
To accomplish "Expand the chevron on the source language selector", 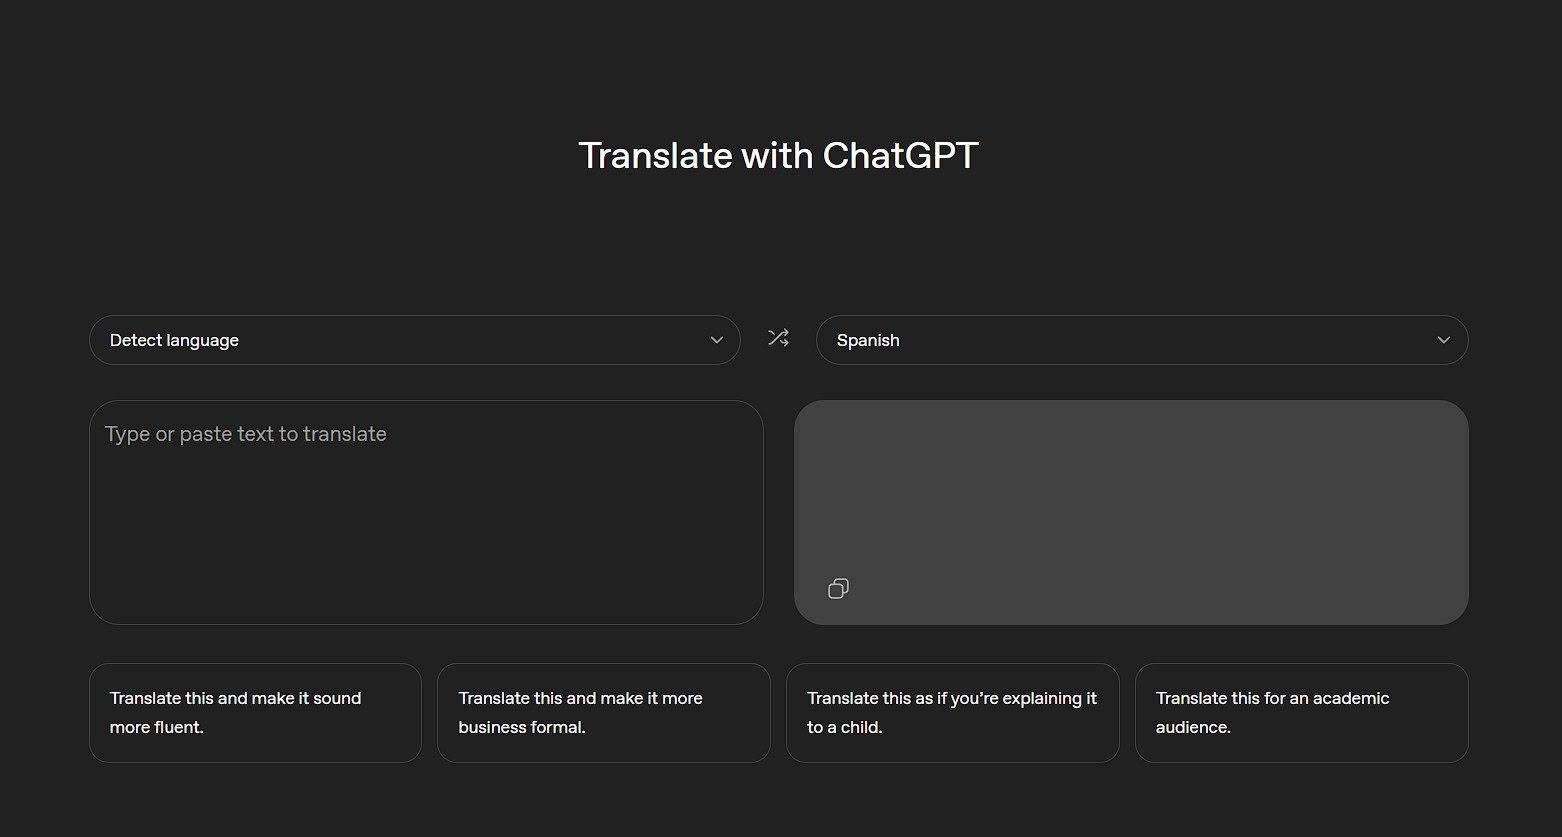I will point(716,340).
